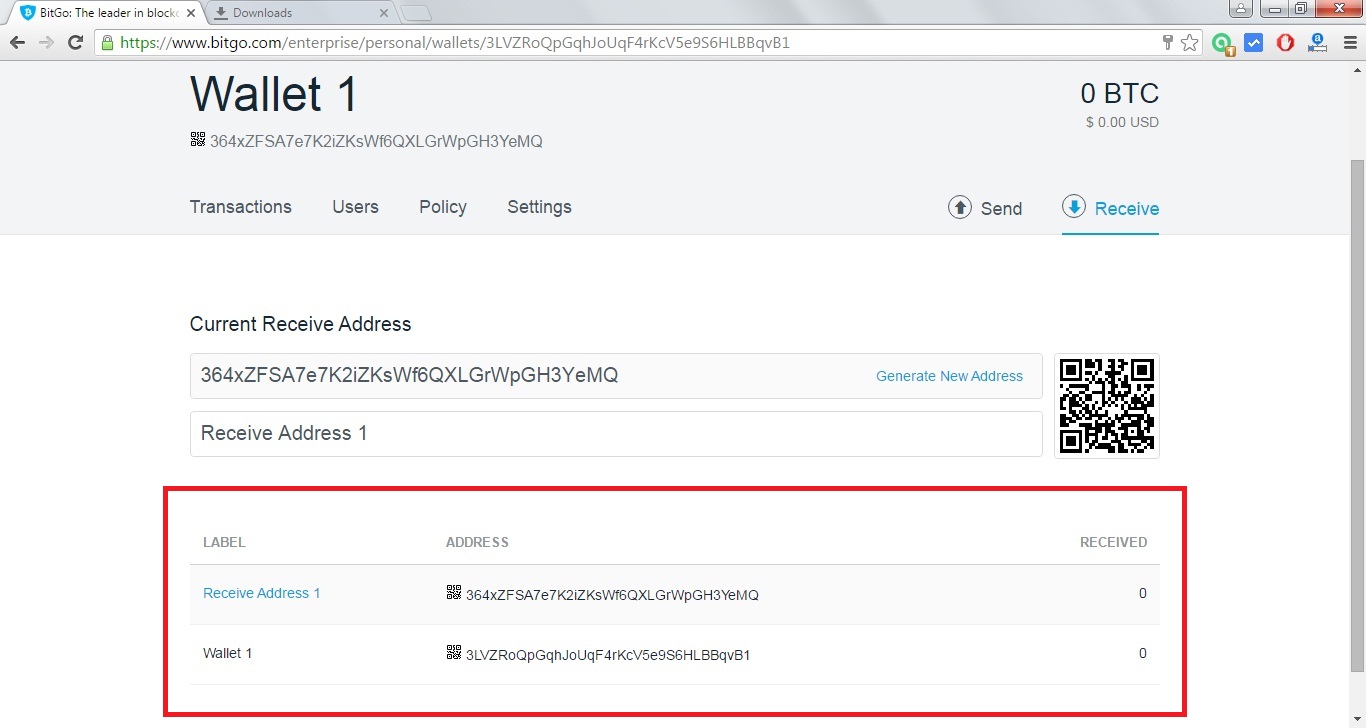Close the BitGo tab
Screen dimensions: 1366x728
(x=191, y=13)
